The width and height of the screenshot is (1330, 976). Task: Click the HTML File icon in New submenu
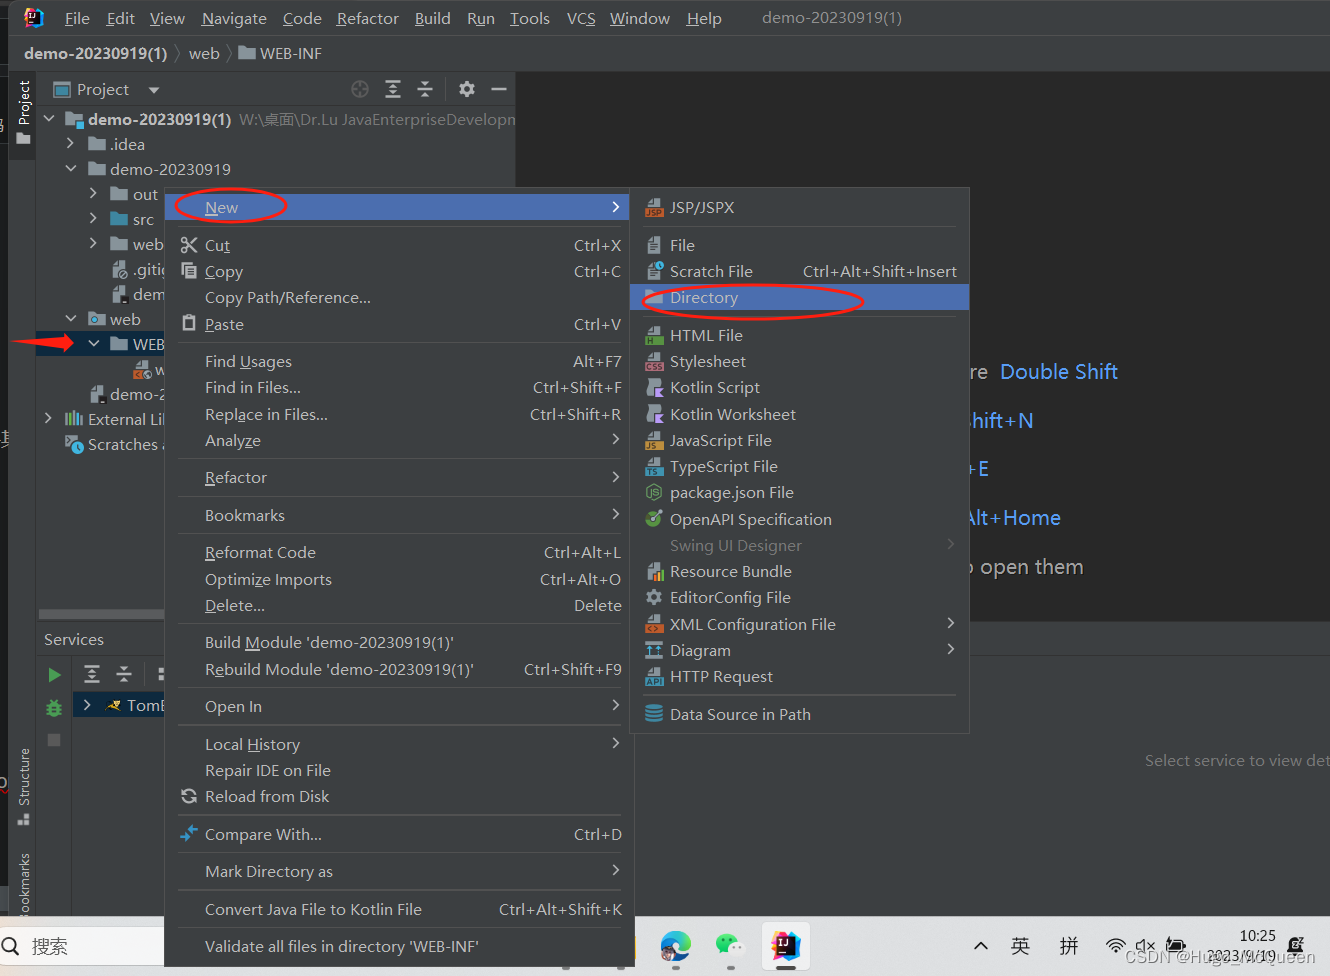(654, 335)
